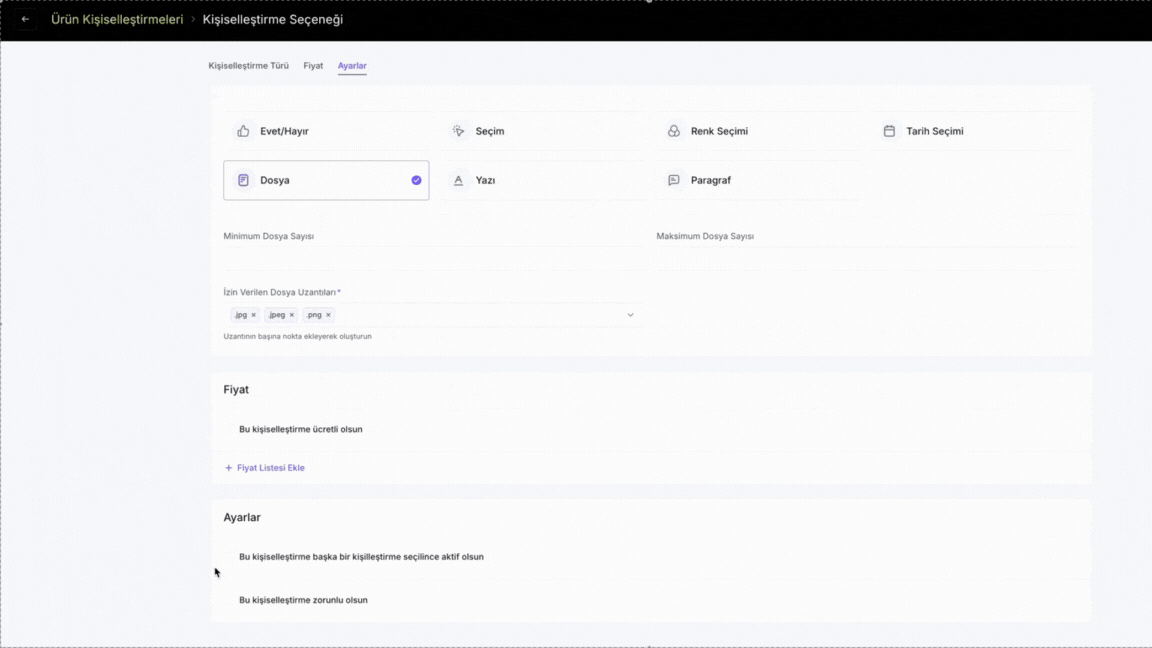The height and width of the screenshot is (648, 1152).
Task: Remove the .jpg extension tag
Action: pos(253,315)
